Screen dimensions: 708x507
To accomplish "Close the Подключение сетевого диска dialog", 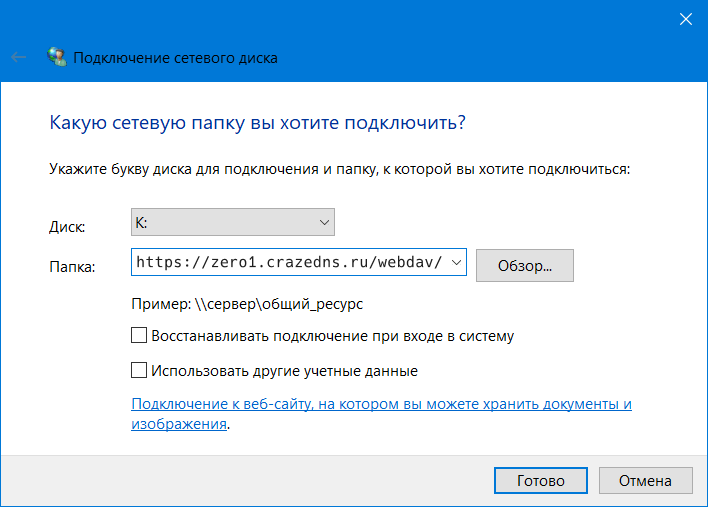I will 685,18.
